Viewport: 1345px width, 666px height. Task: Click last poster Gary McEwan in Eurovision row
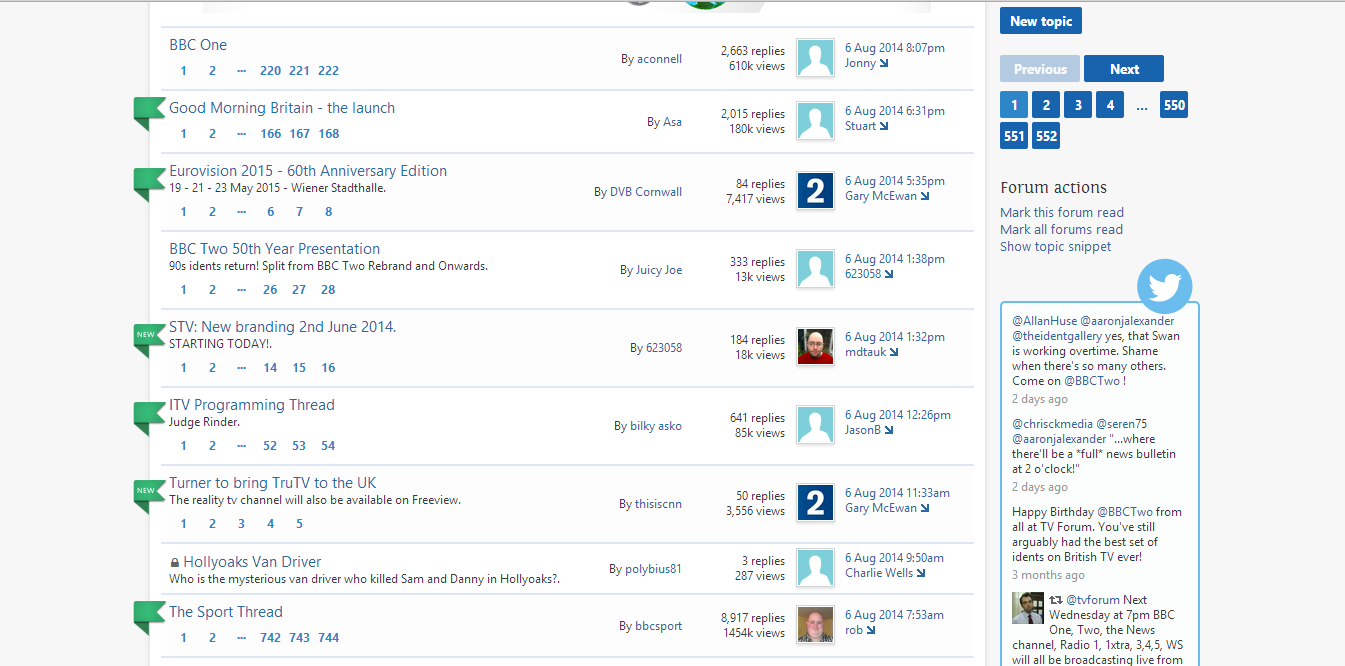[x=881, y=196]
